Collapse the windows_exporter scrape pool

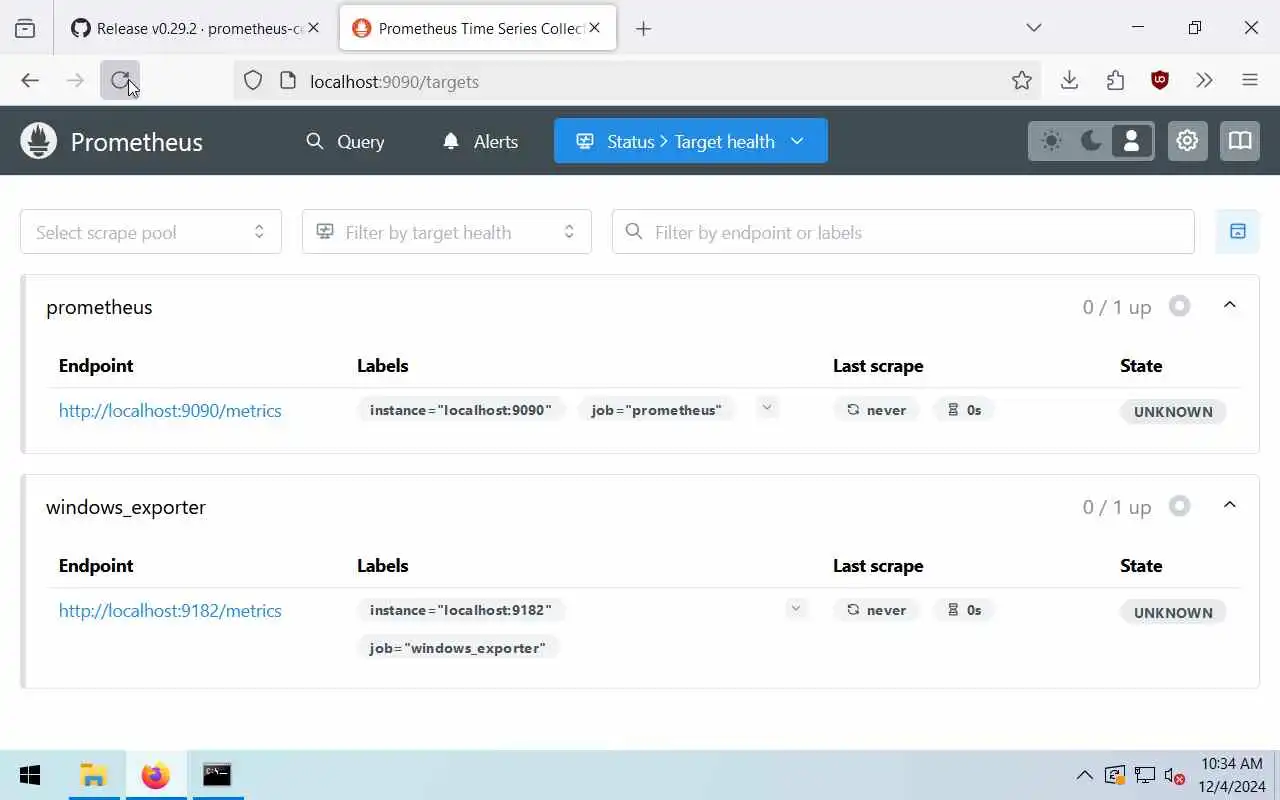pyautogui.click(x=1230, y=506)
